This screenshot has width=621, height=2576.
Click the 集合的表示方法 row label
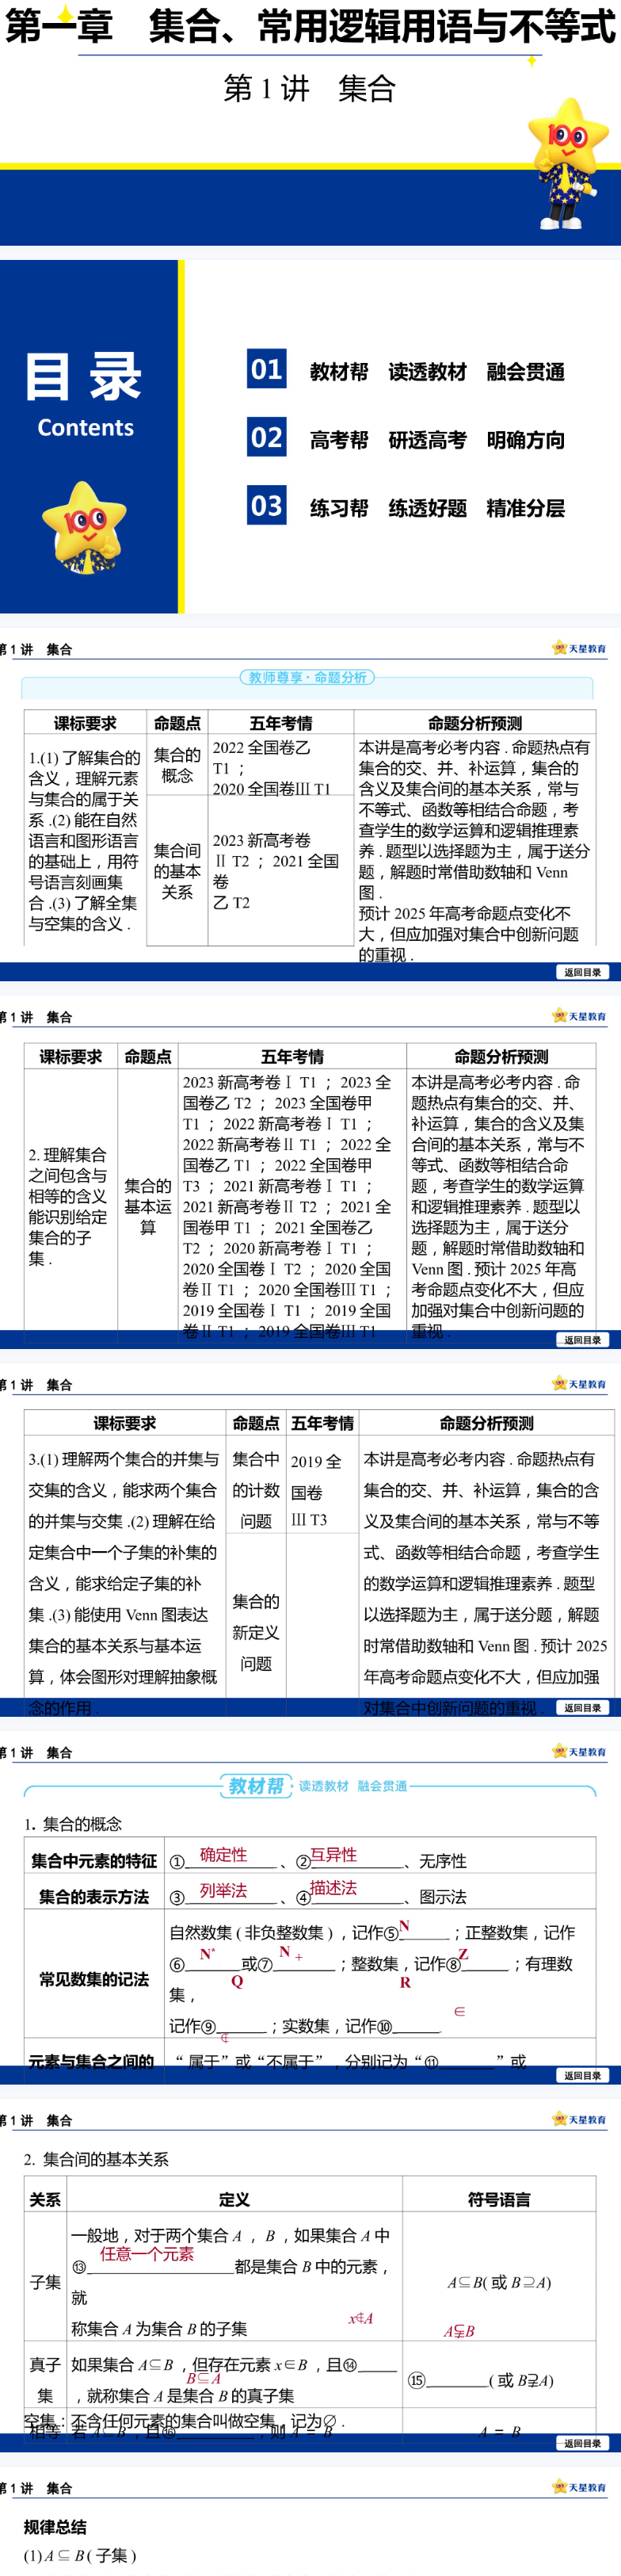(x=94, y=1897)
